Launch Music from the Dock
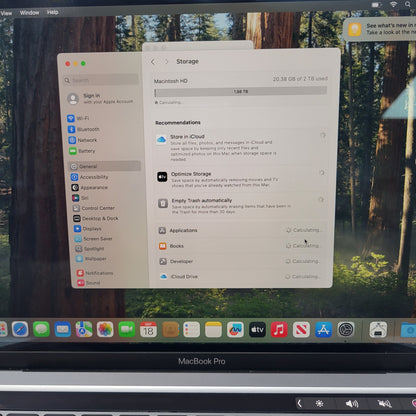This screenshot has width=416, height=416. [279, 330]
